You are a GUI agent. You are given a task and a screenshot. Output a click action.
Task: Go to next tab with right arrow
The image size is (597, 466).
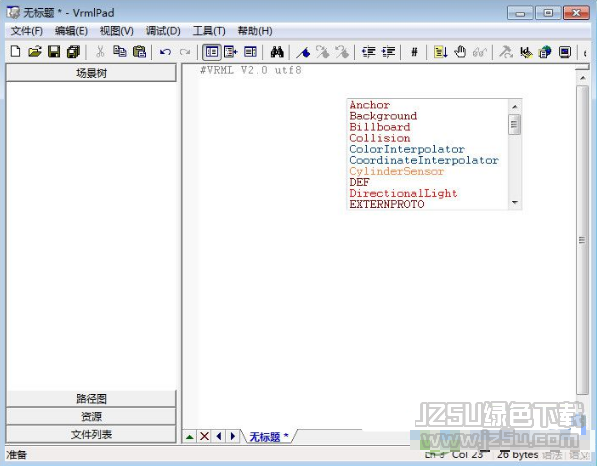[233, 436]
